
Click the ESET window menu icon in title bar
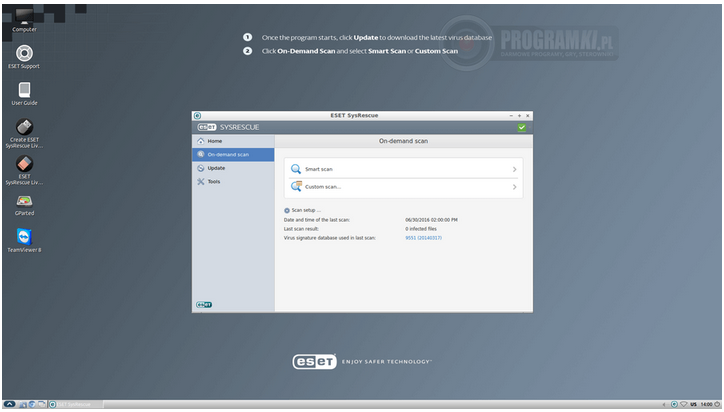click(x=198, y=116)
